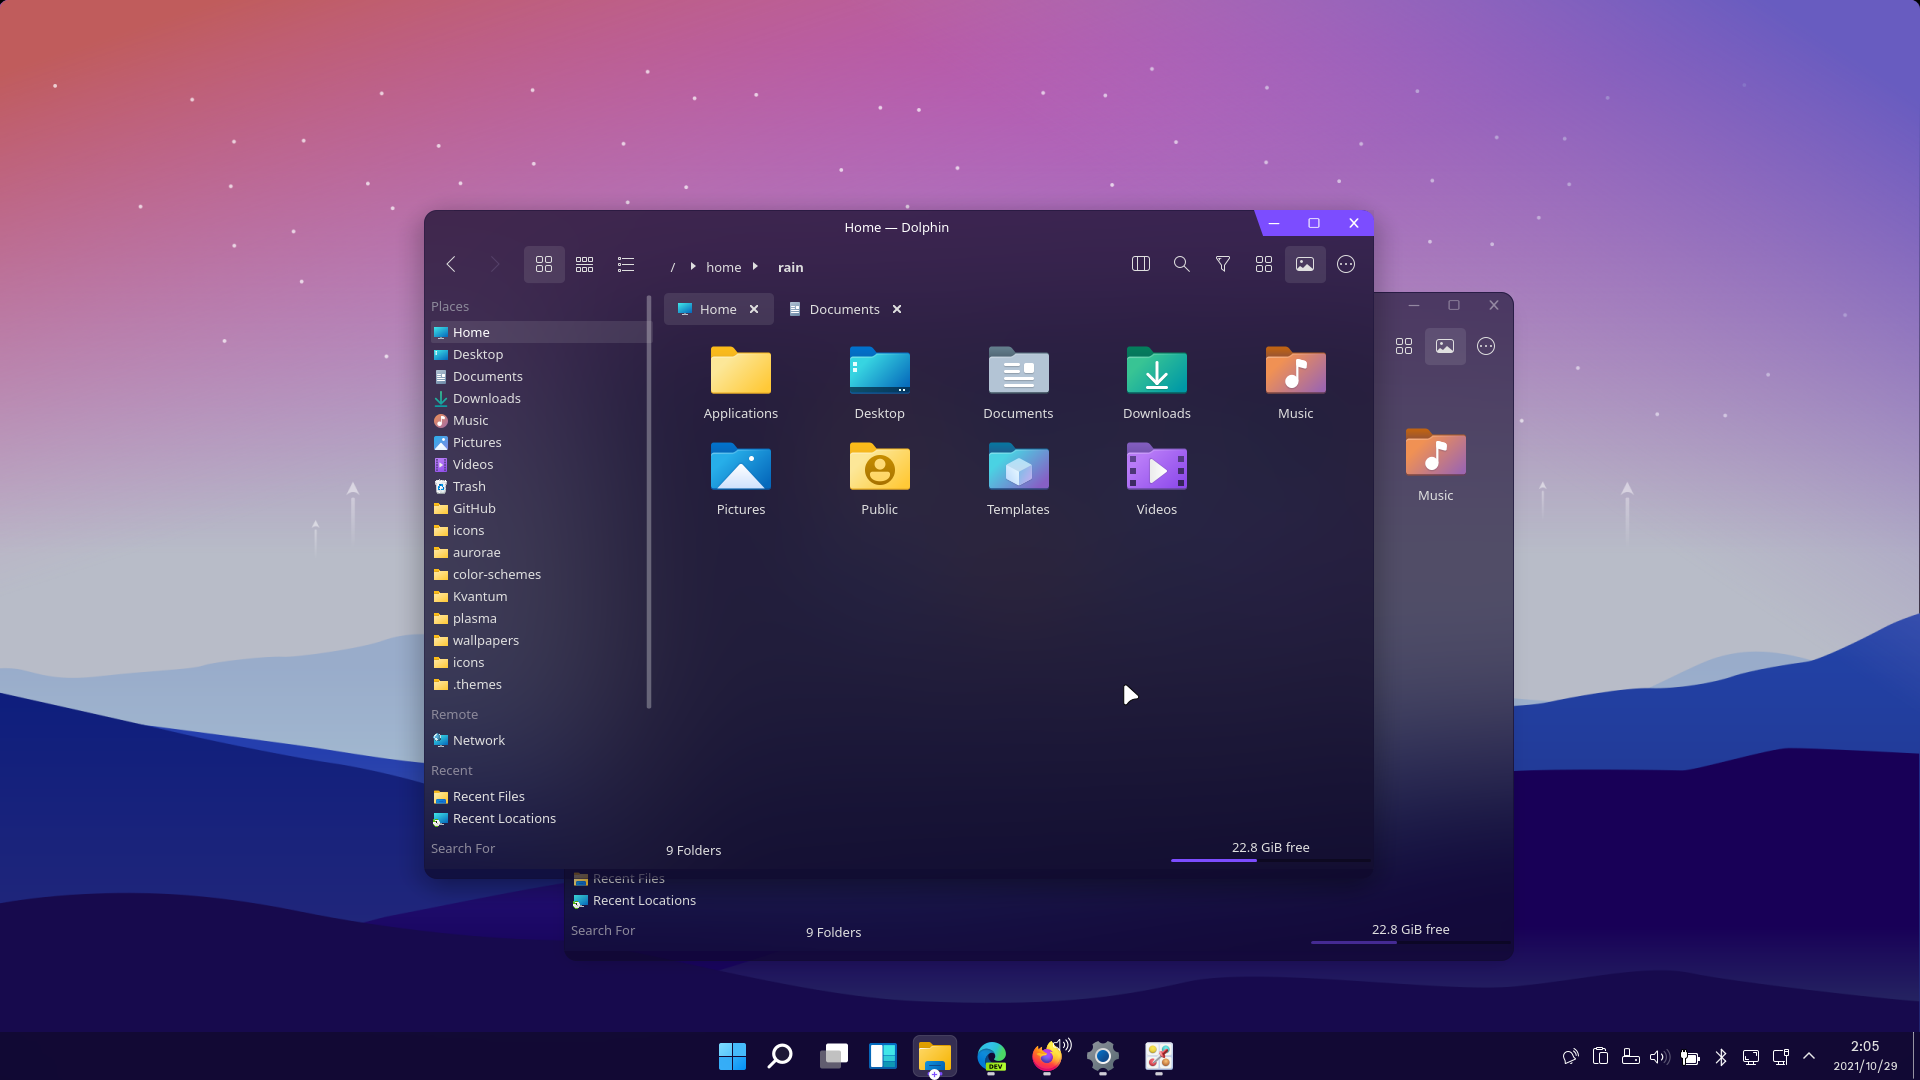Viewport: 1920px width, 1080px height.
Task: Expand hidden system tray icons arrow
Action: coord(1809,1056)
